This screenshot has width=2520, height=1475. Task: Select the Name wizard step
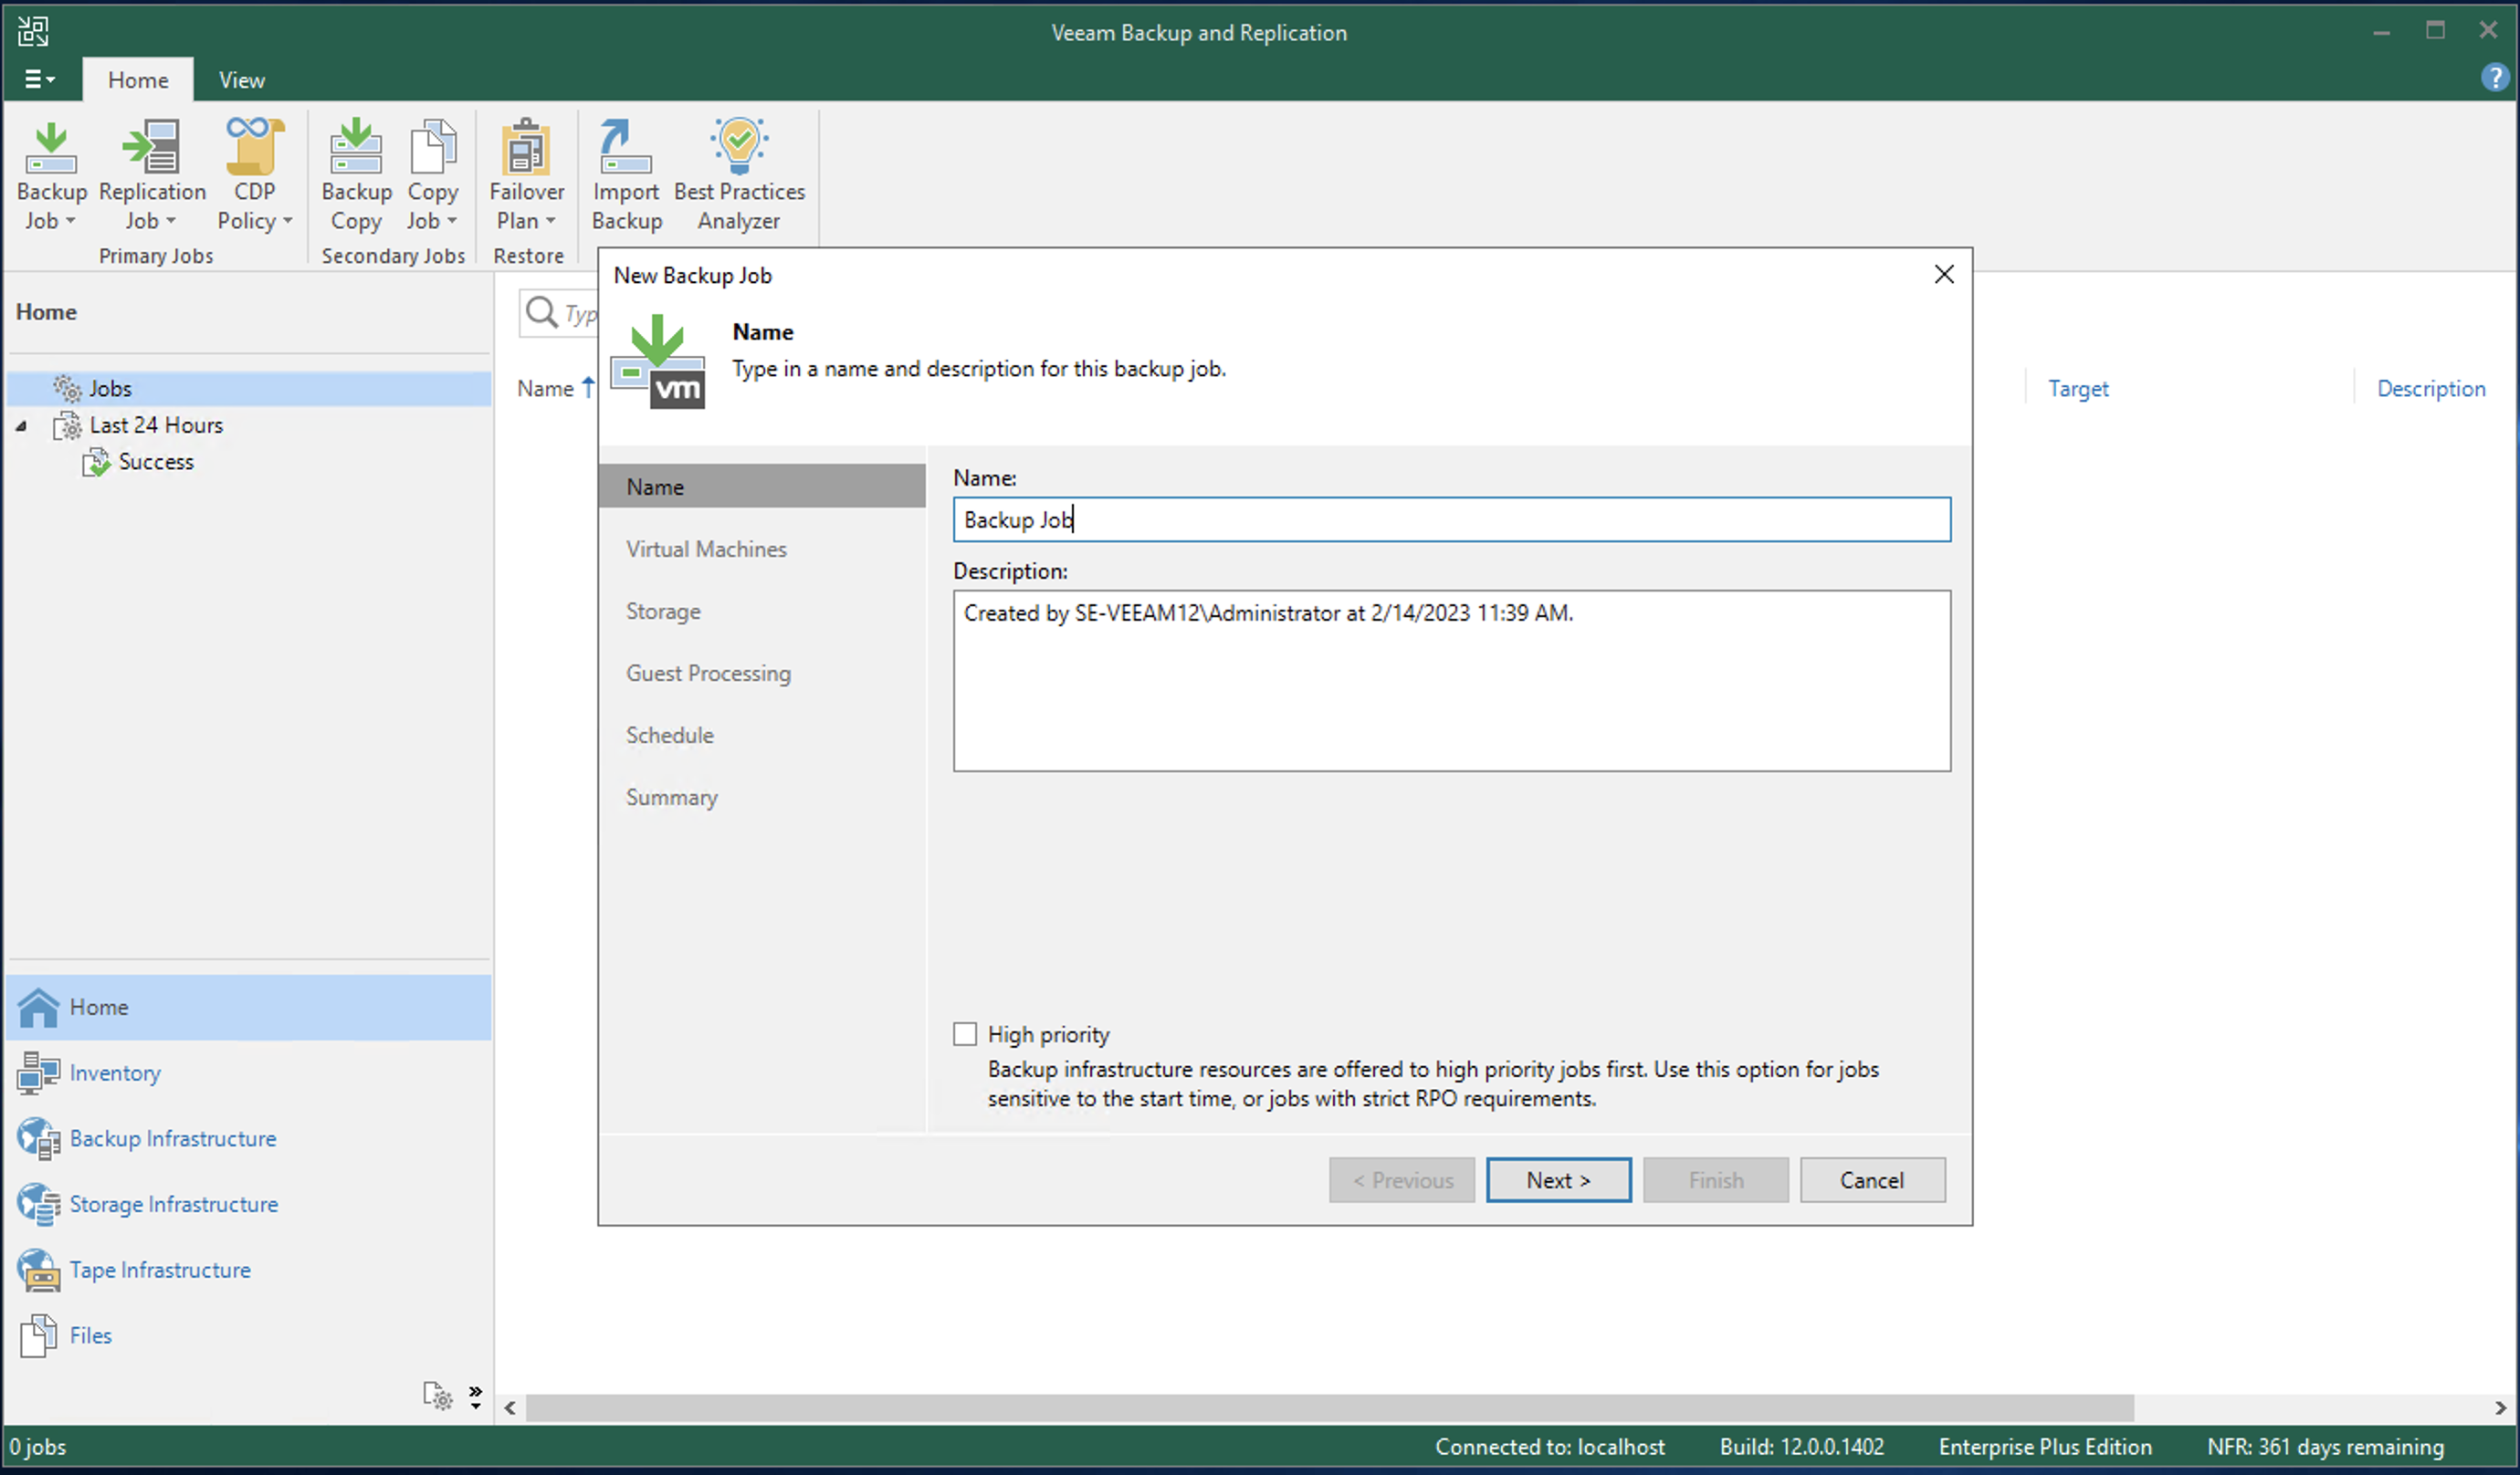tap(762, 487)
